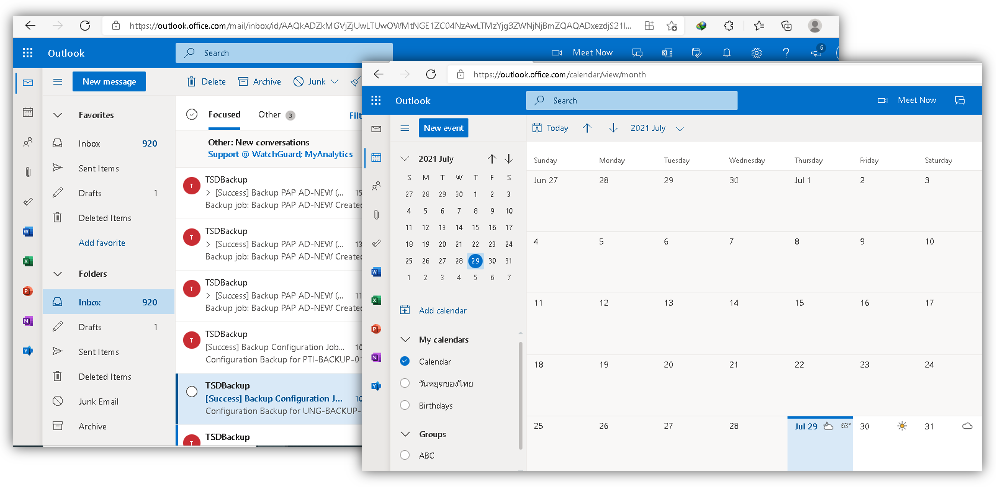The image size is (996, 487).
Task: Open People icon in mail window rail
Action: [28, 142]
